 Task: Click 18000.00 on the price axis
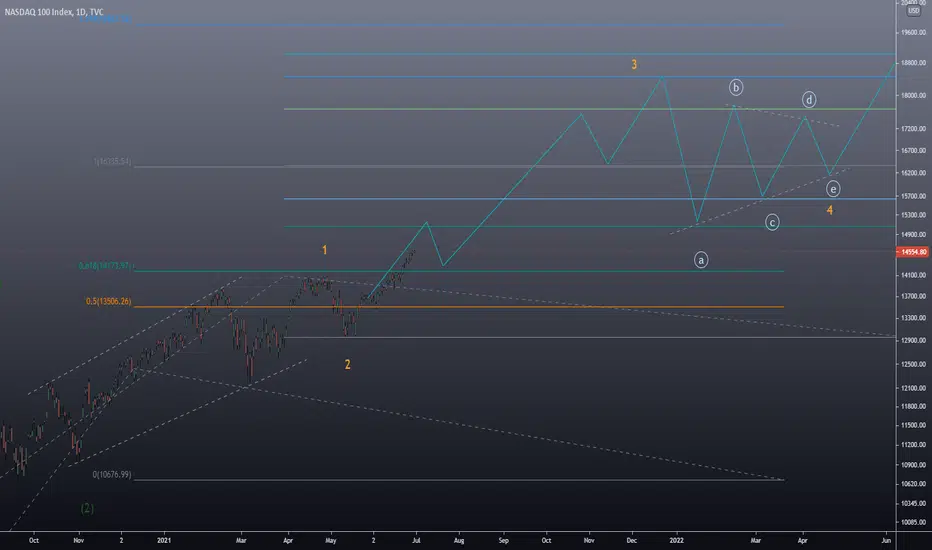(x=913, y=95)
